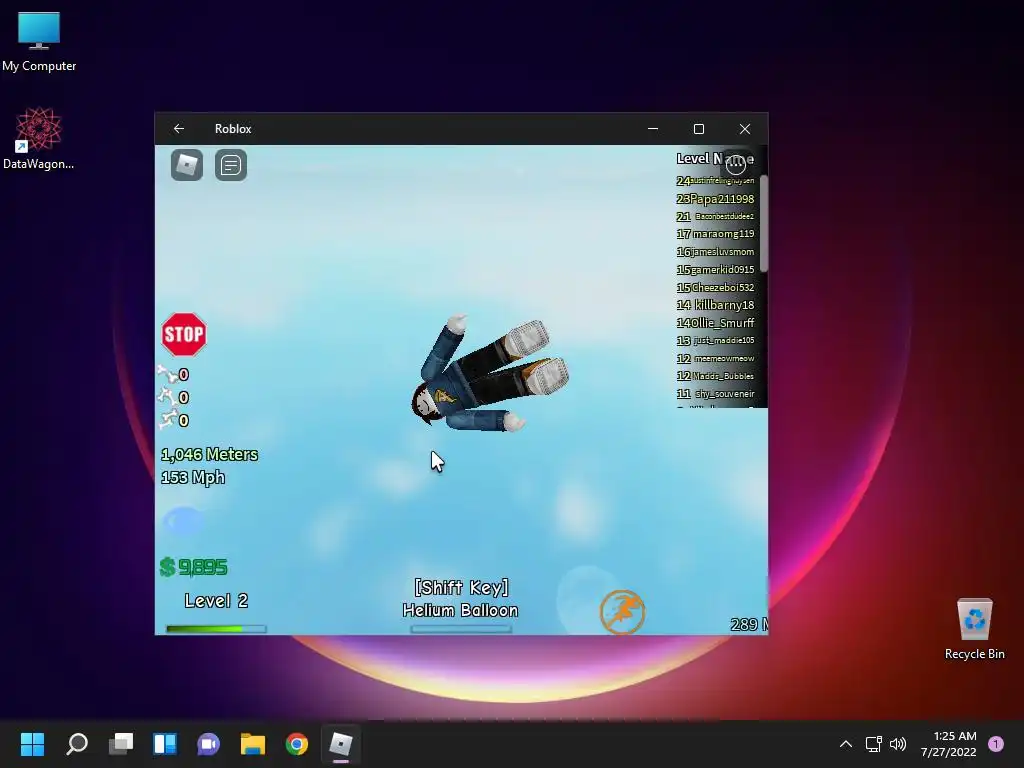Click the falling Roblox character
This screenshot has height=768, width=1024.
point(490,374)
